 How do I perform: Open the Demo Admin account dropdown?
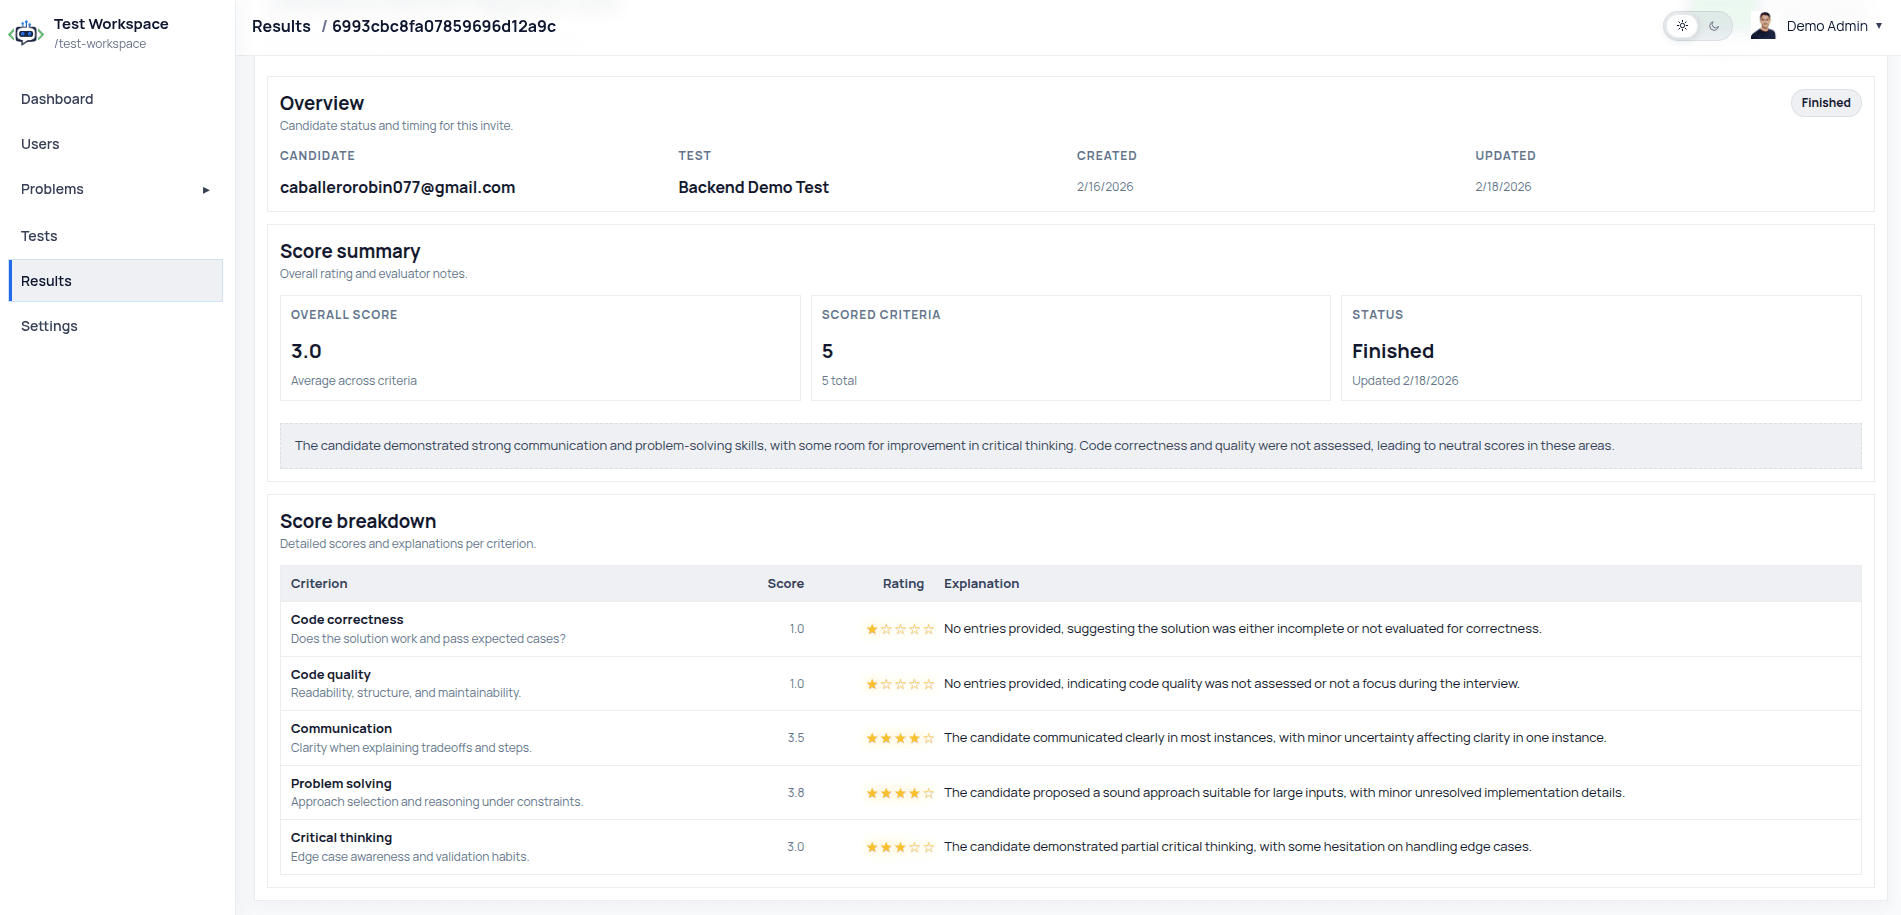pyautogui.click(x=1884, y=26)
